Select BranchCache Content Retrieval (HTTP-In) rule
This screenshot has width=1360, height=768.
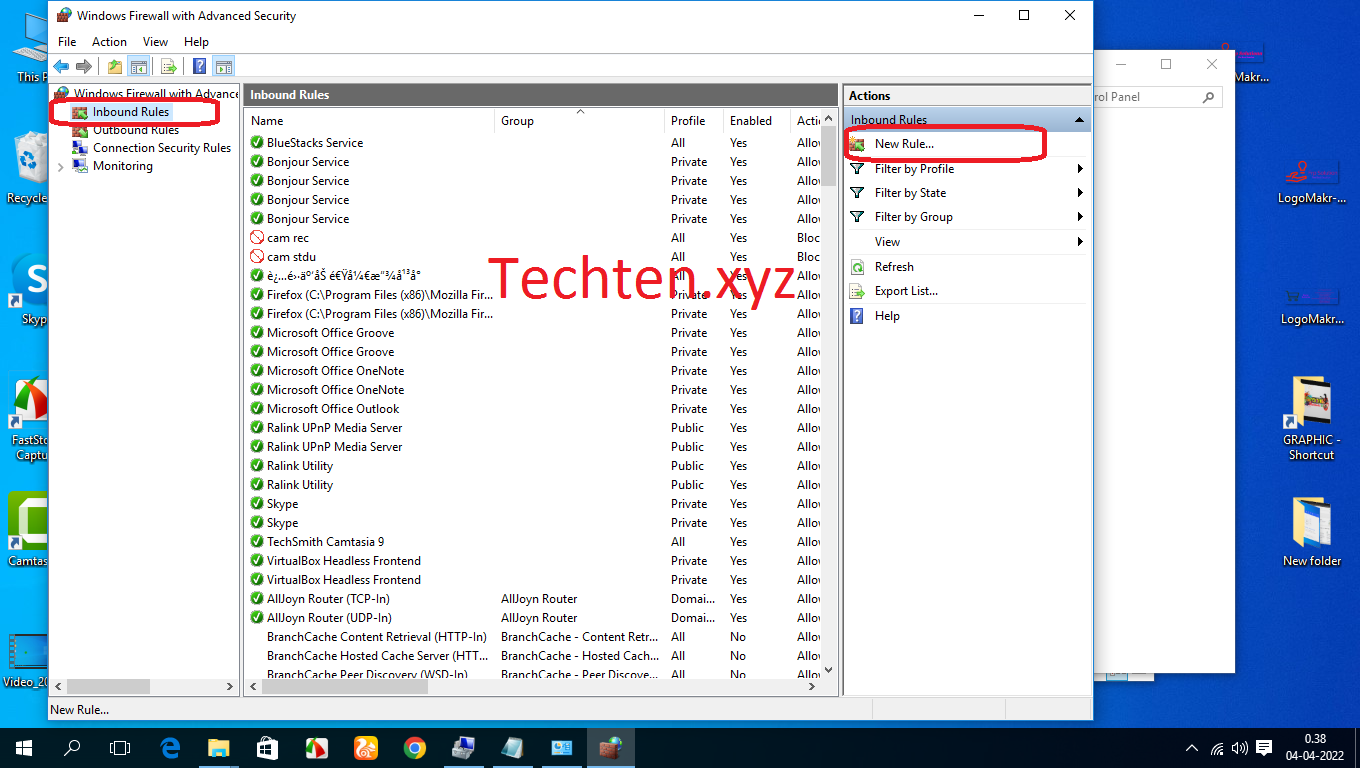pyautogui.click(x=377, y=637)
